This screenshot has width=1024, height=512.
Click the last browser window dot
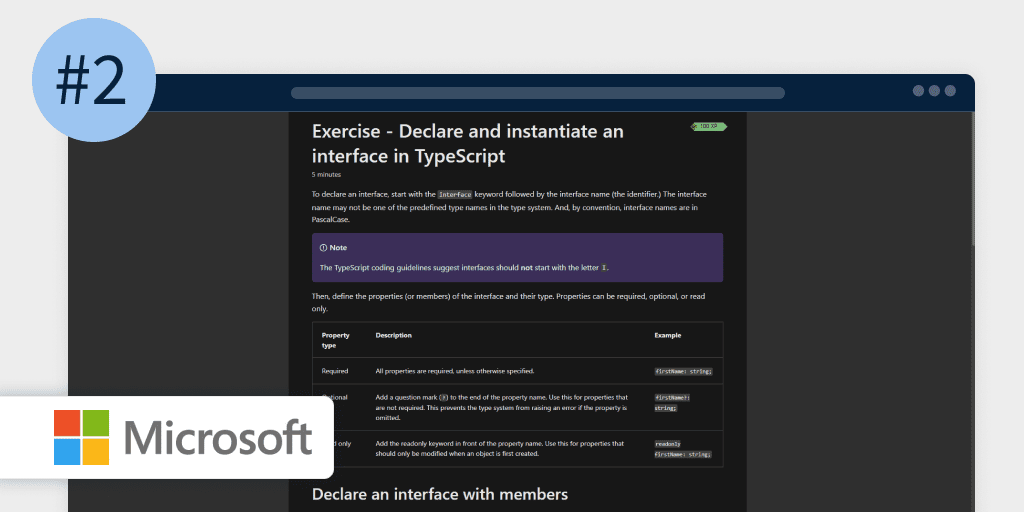click(950, 91)
